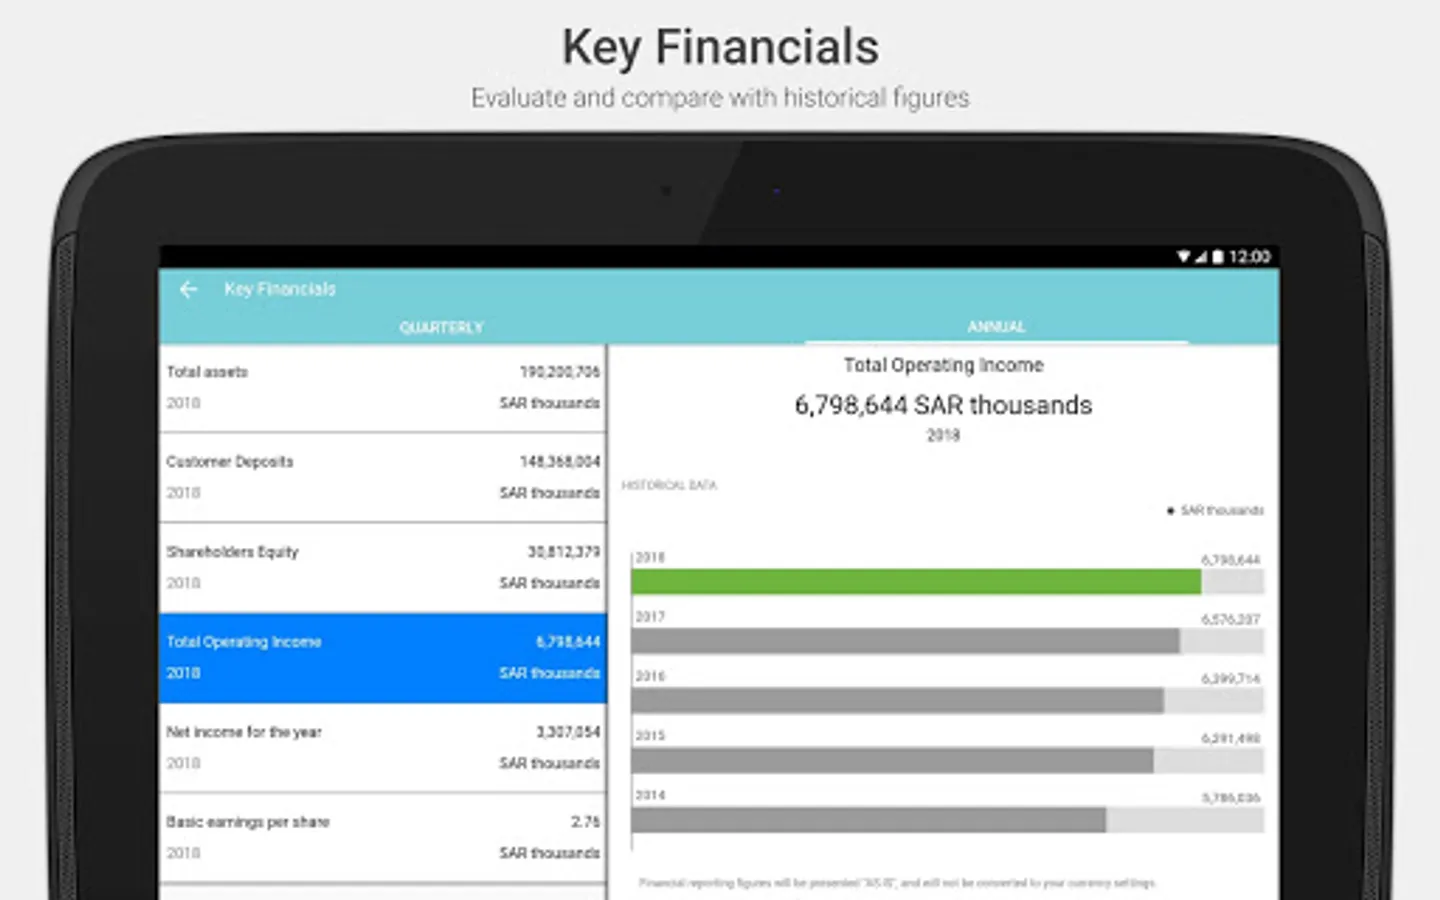This screenshot has height=900, width=1440.
Task: Tap the green 2018 bar
Action: pos(916,582)
